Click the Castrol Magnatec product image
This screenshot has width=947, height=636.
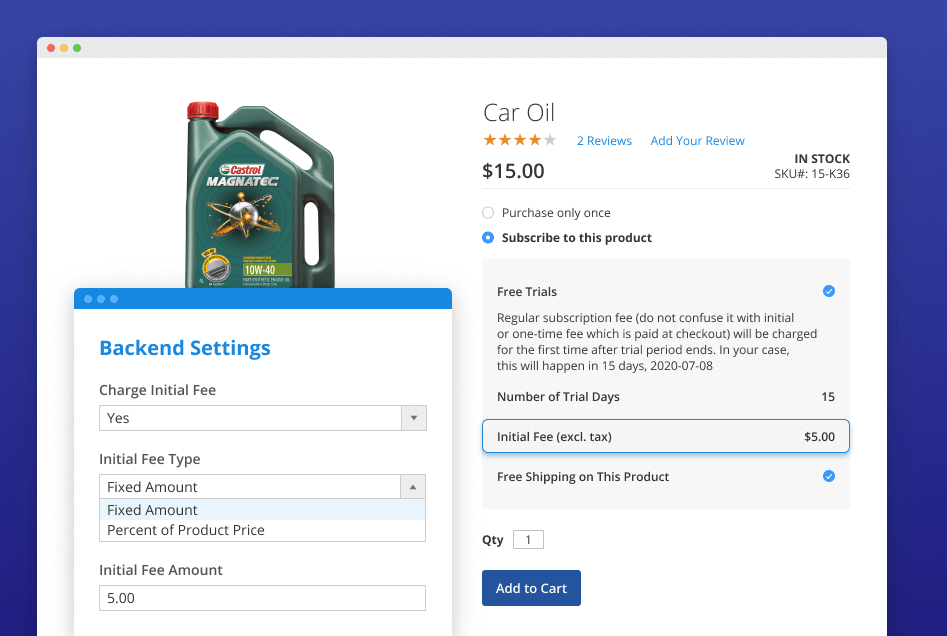(x=258, y=195)
